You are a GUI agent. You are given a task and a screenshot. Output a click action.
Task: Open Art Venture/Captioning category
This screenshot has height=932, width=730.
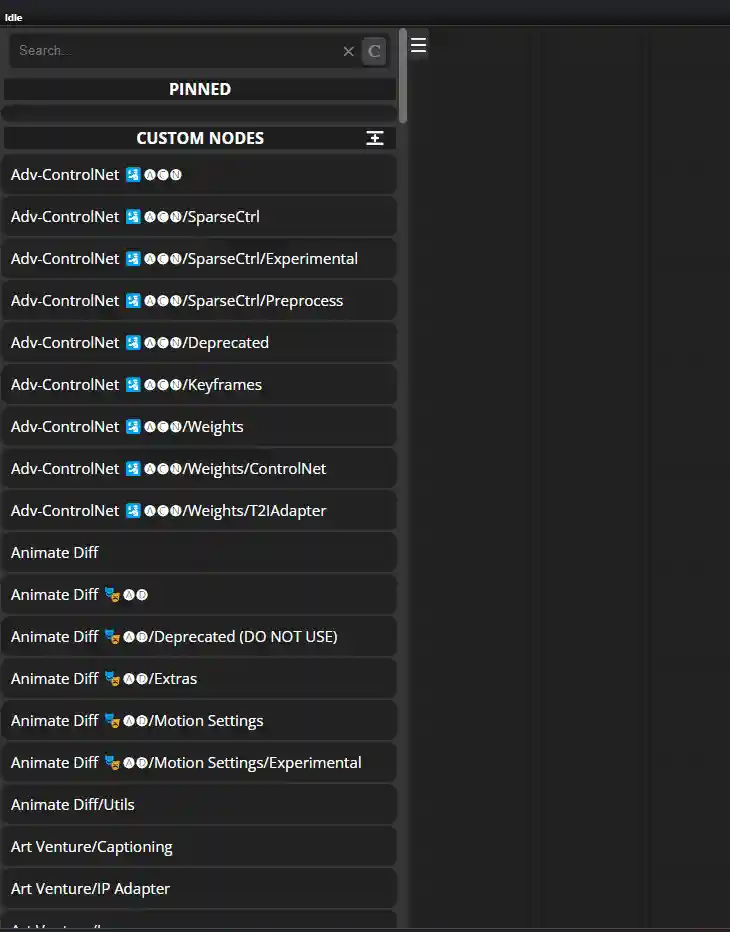pos(199,847)
